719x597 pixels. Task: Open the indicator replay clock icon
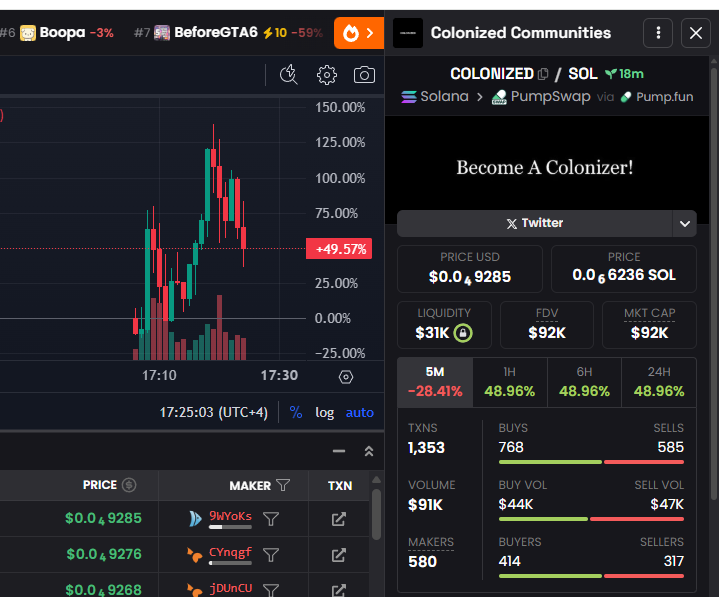click(289, 75)
